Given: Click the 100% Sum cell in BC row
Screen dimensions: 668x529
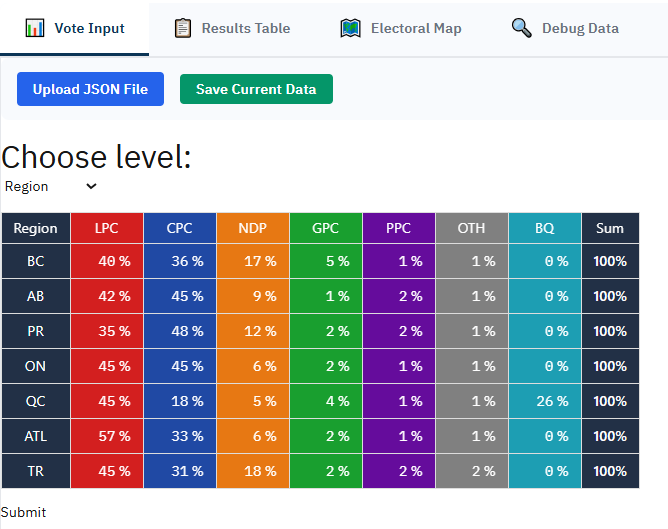Looking at the screenshot, I should [610, 261].
